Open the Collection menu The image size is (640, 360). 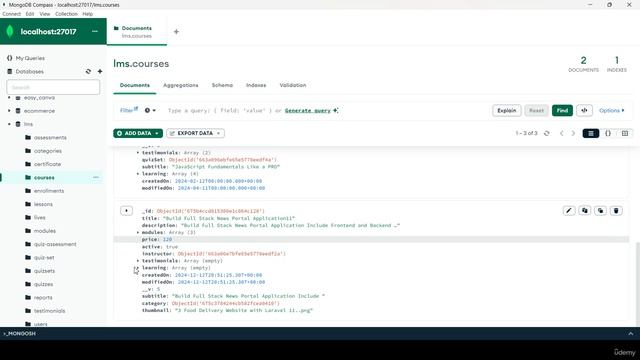click(x=66, y=14)
